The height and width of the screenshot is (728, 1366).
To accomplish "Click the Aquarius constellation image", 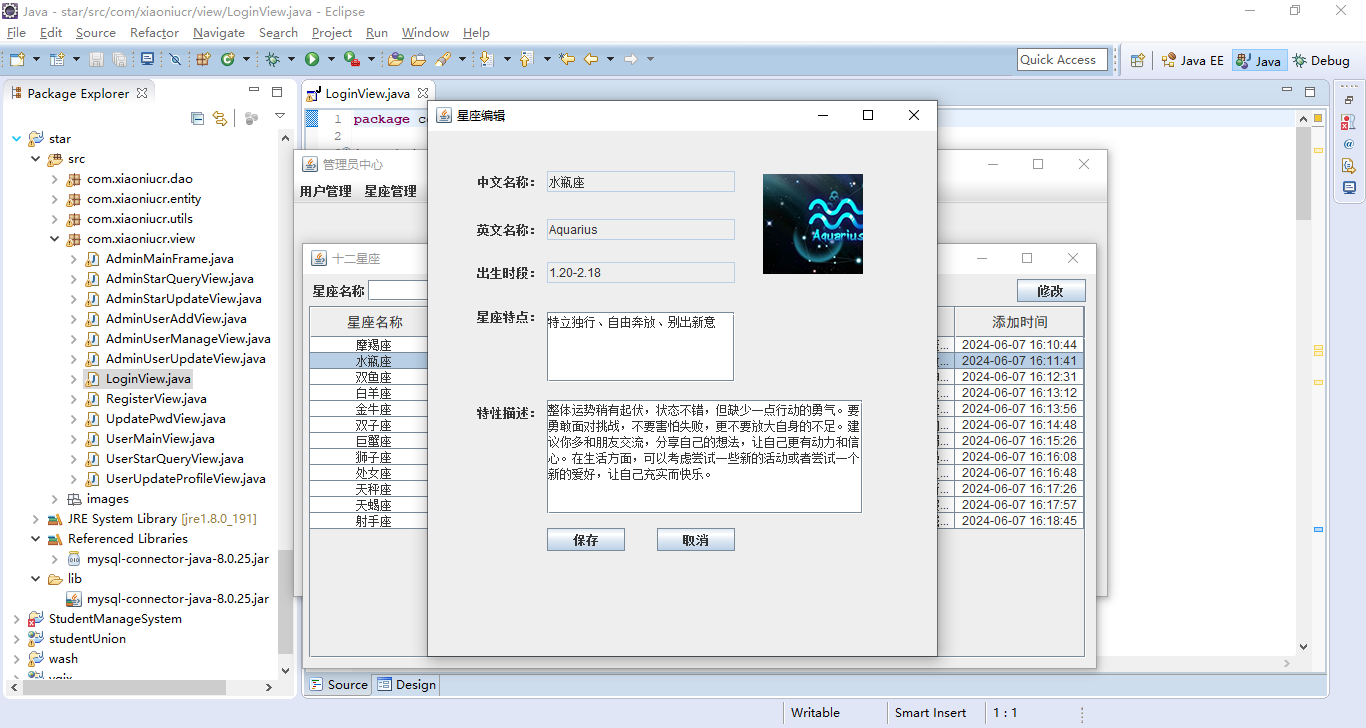I will click(813, 224).
